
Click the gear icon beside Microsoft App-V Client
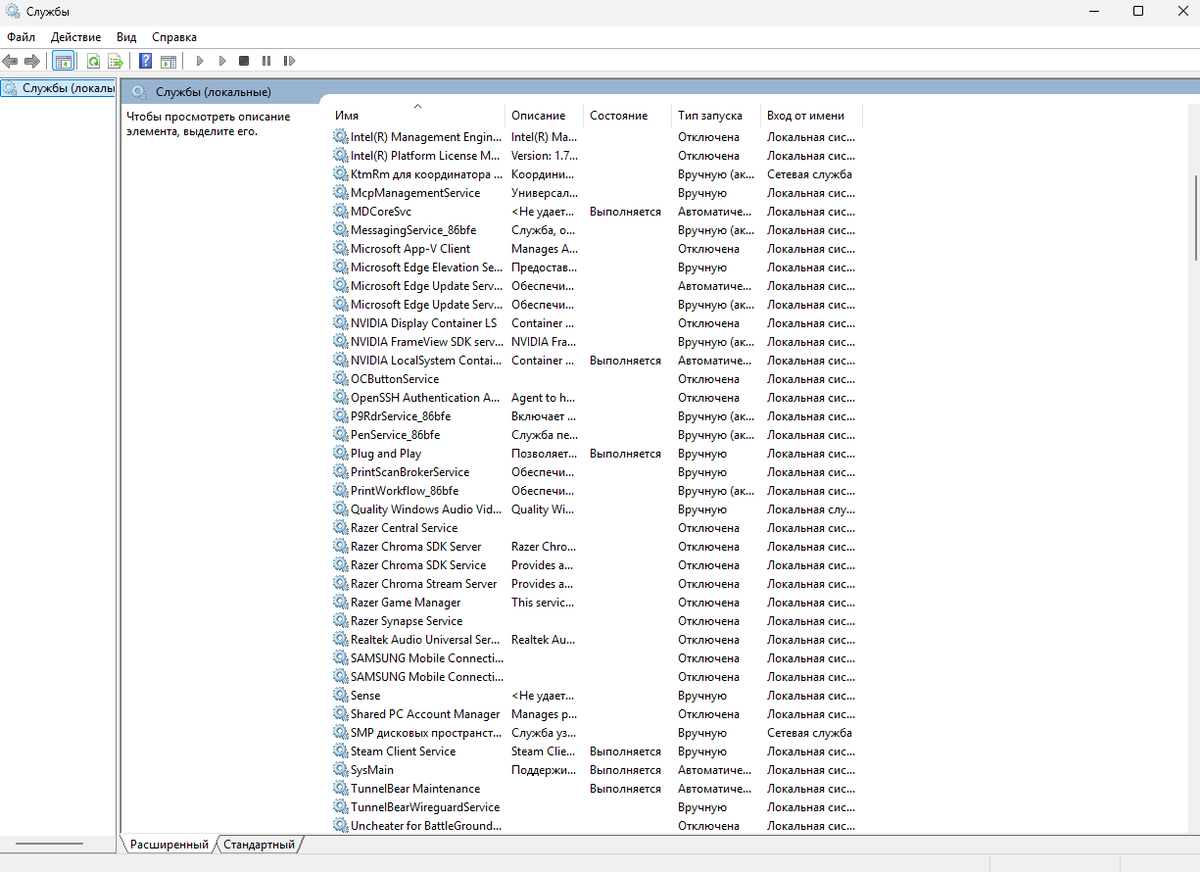341,248
